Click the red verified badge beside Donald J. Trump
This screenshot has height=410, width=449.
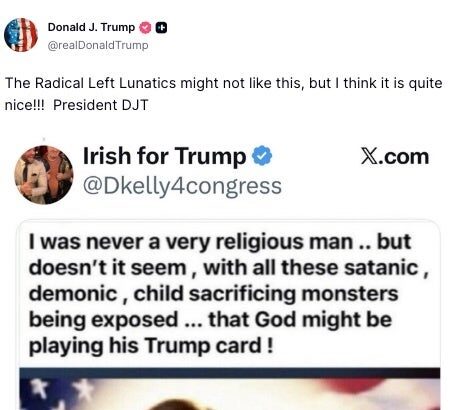145,28
